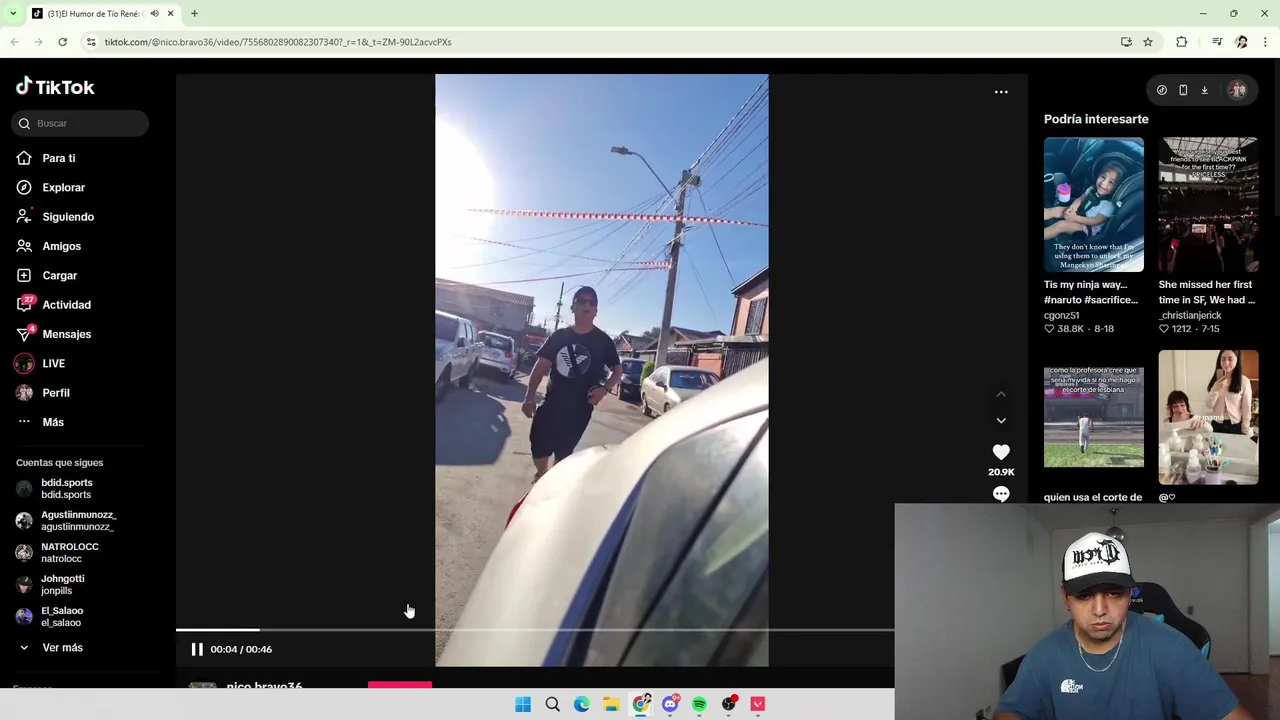Image resolution: width=1280 pixels, height=720 pixels.
Task: Open the Chrome profile avatar
Action: pyautogui.click(x=1241, y=42)
